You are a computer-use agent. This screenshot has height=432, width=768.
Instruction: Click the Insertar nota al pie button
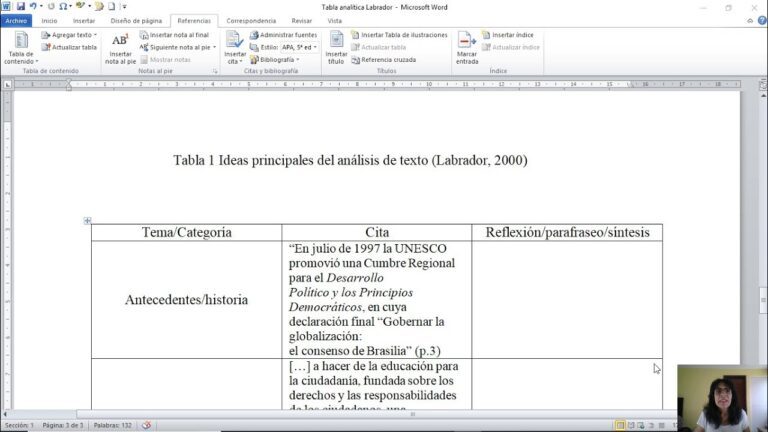[x=120, y=48]
